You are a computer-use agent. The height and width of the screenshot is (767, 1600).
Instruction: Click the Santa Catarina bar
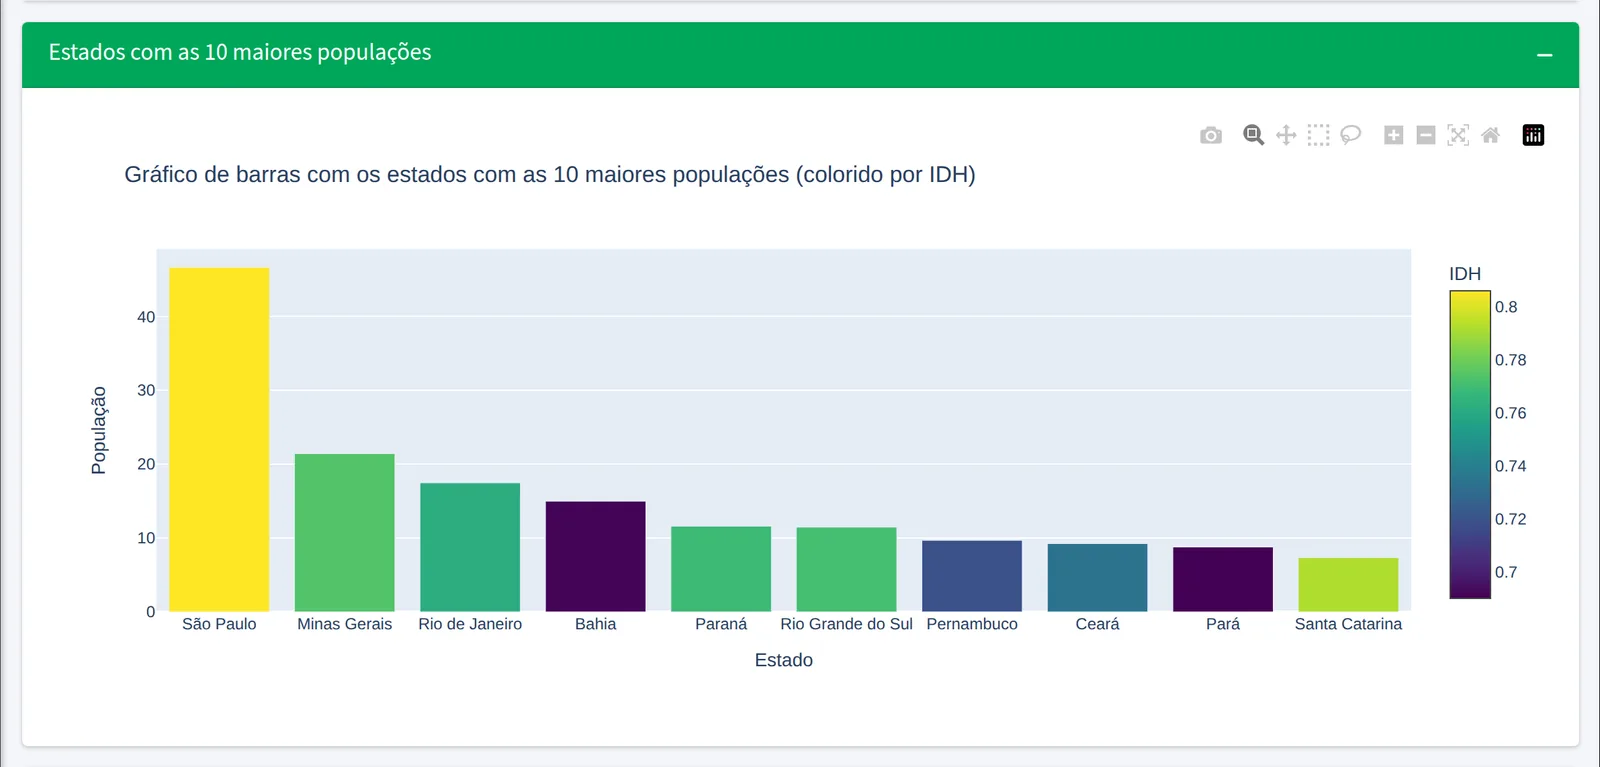point(1349,585)
